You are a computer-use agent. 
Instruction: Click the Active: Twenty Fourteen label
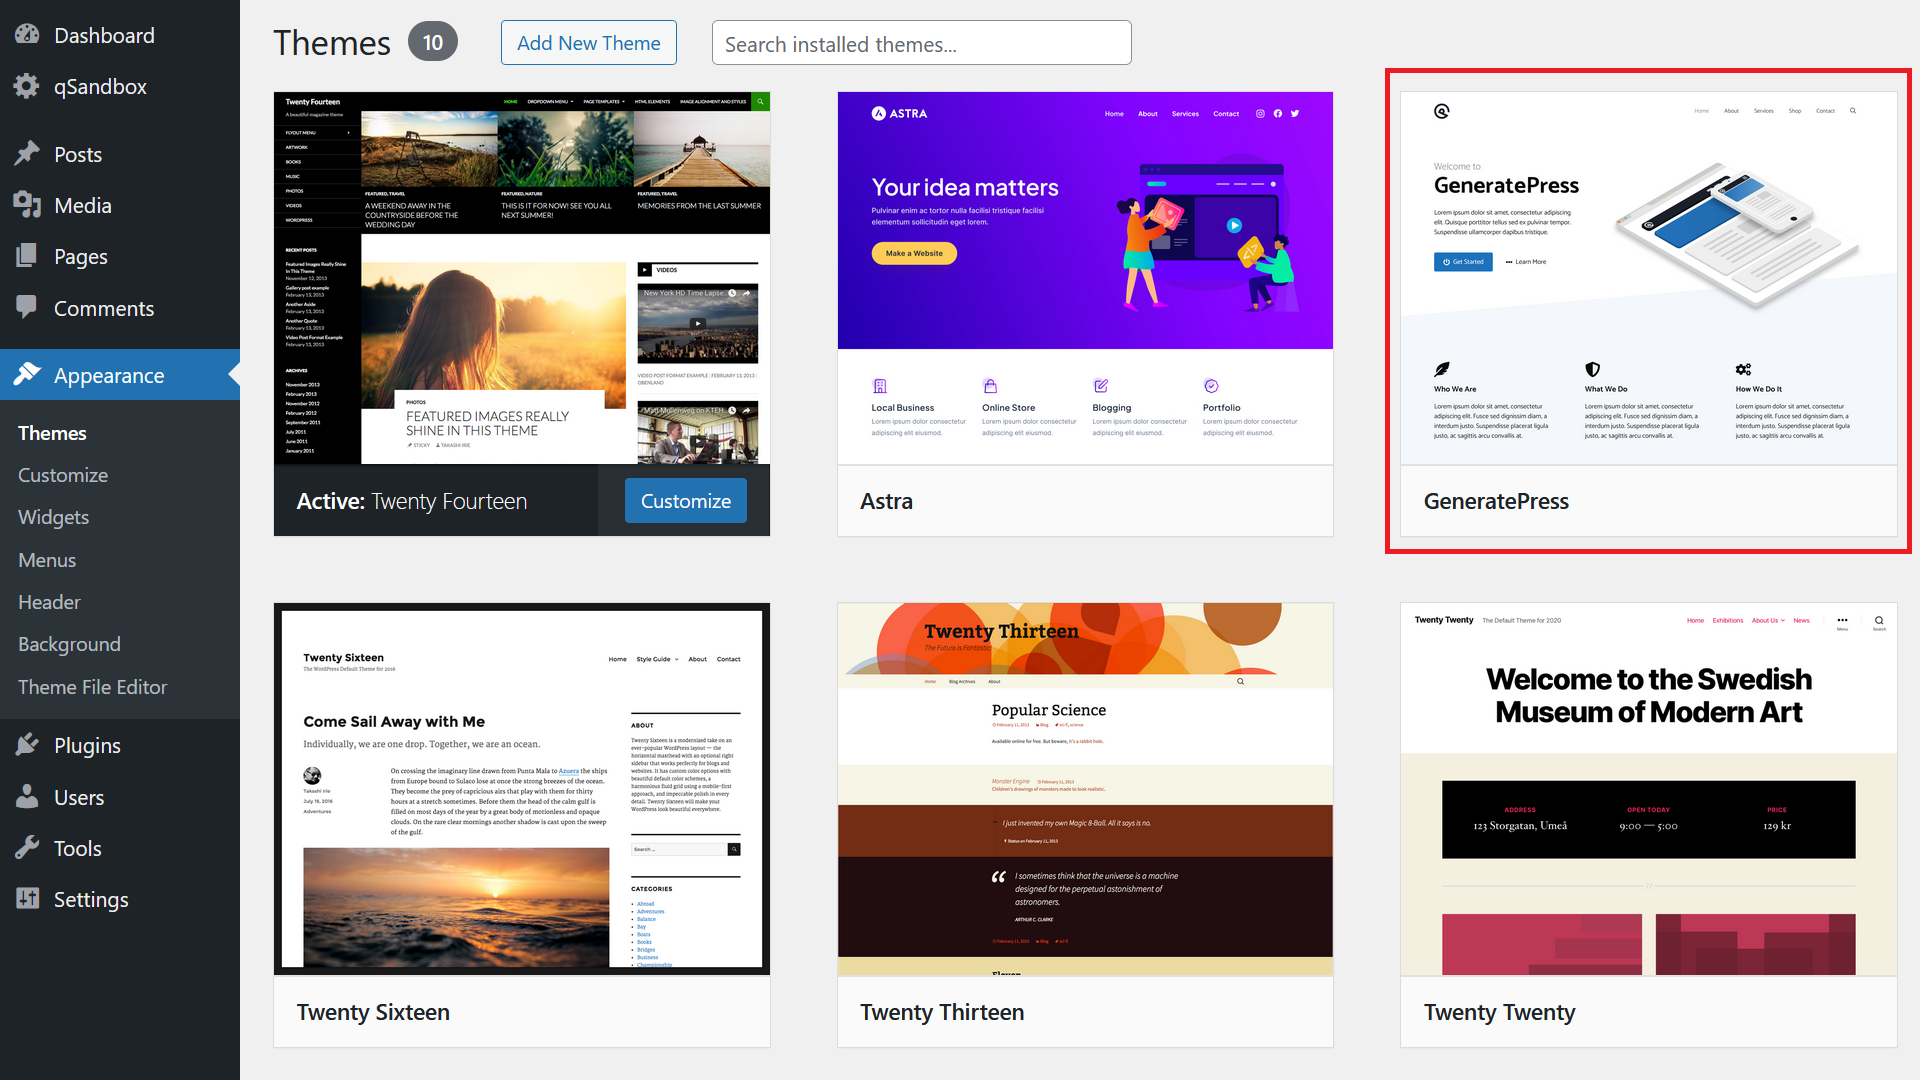pos(411,501)
